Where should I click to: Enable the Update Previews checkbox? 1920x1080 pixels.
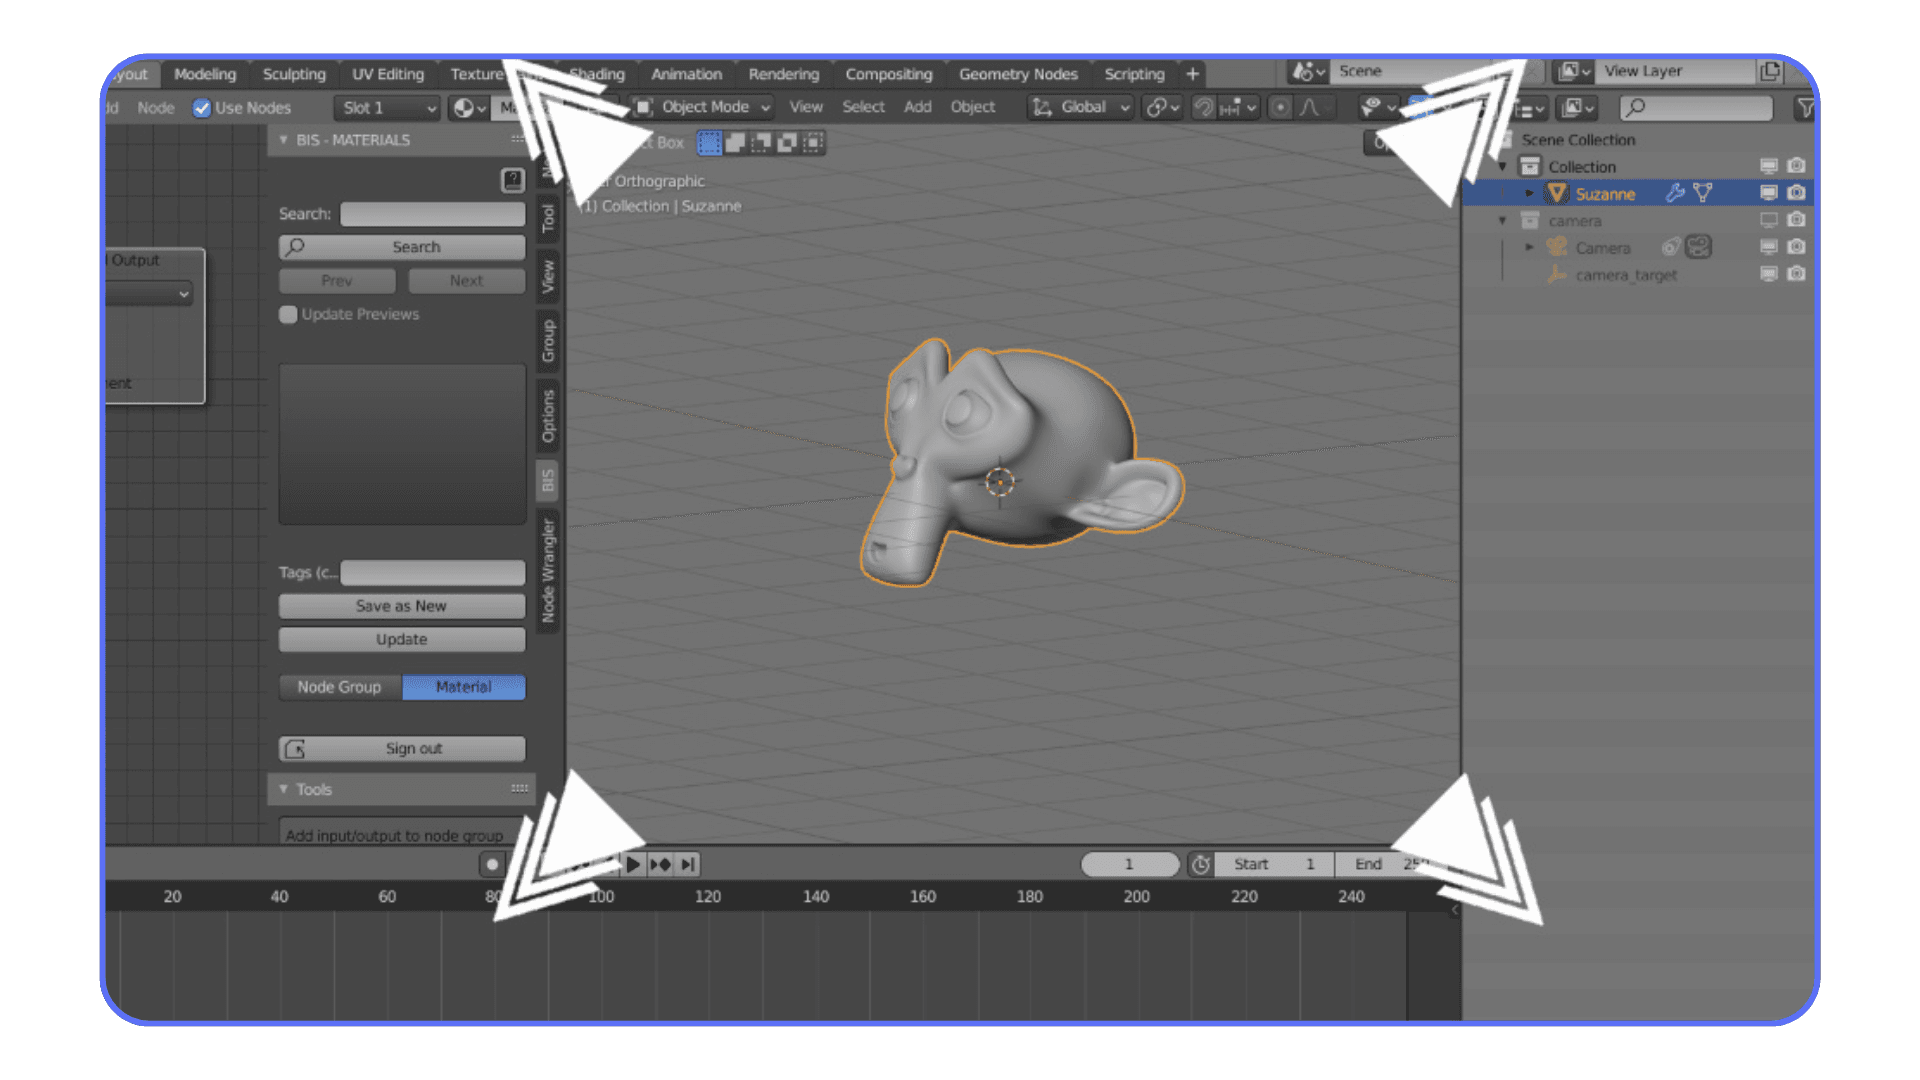click(x=287, y=314)
